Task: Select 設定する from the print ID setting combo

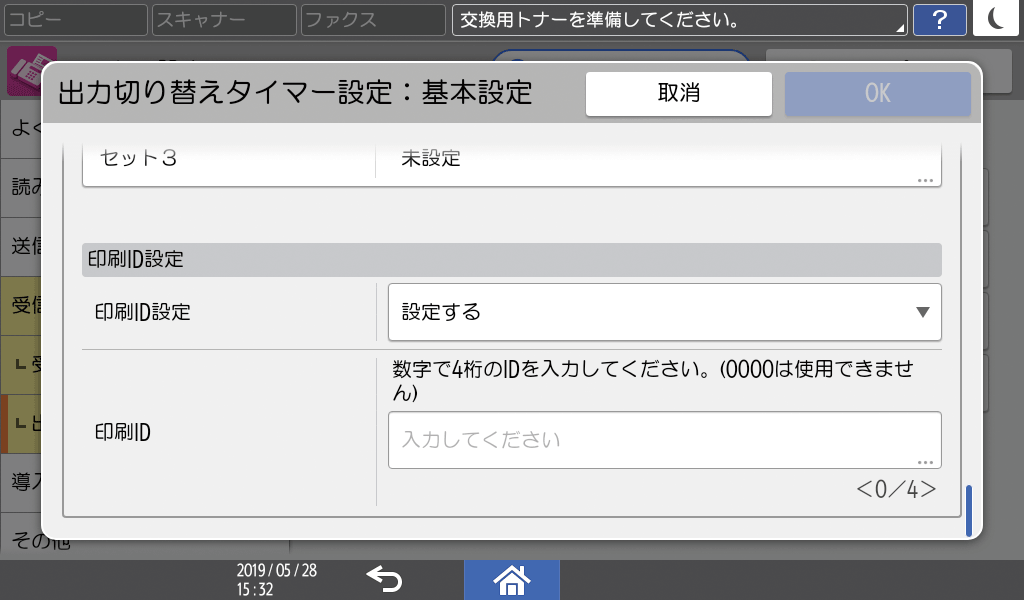Action: click(x=664, y=312)
